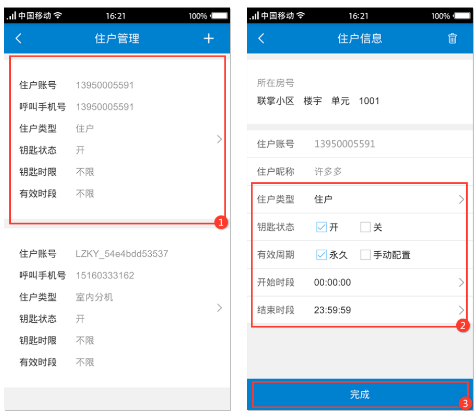
Task: Tap WiFi icon in left phone status bar
Action: coord(58,15)
